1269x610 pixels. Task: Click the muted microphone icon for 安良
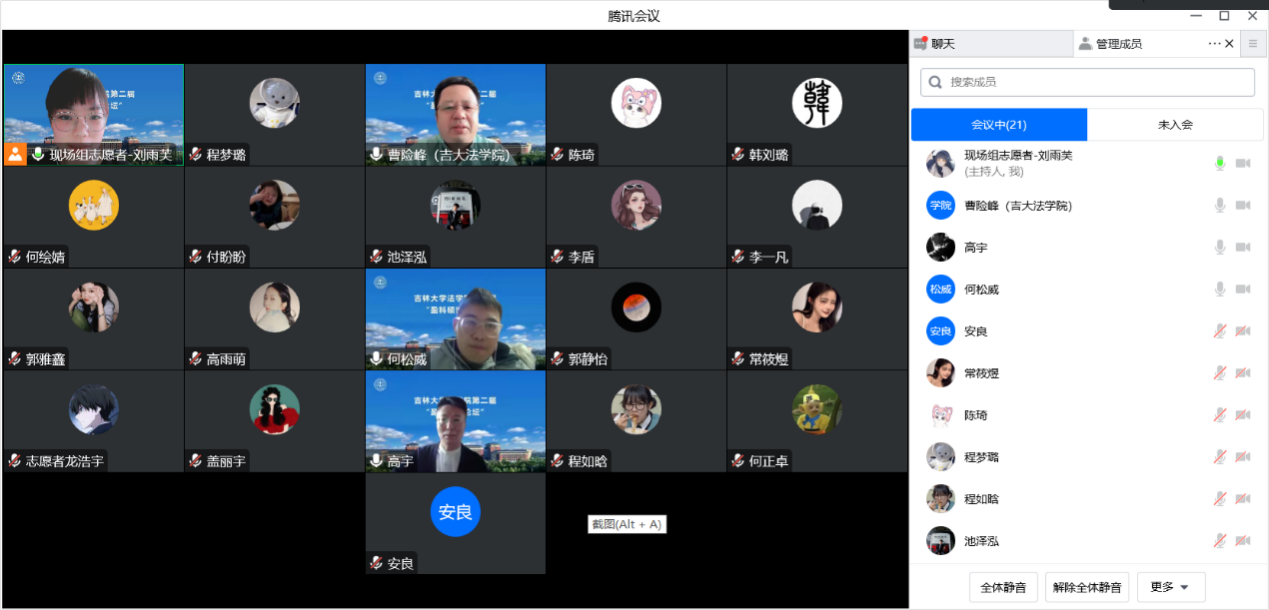[x=1219, y=331]
